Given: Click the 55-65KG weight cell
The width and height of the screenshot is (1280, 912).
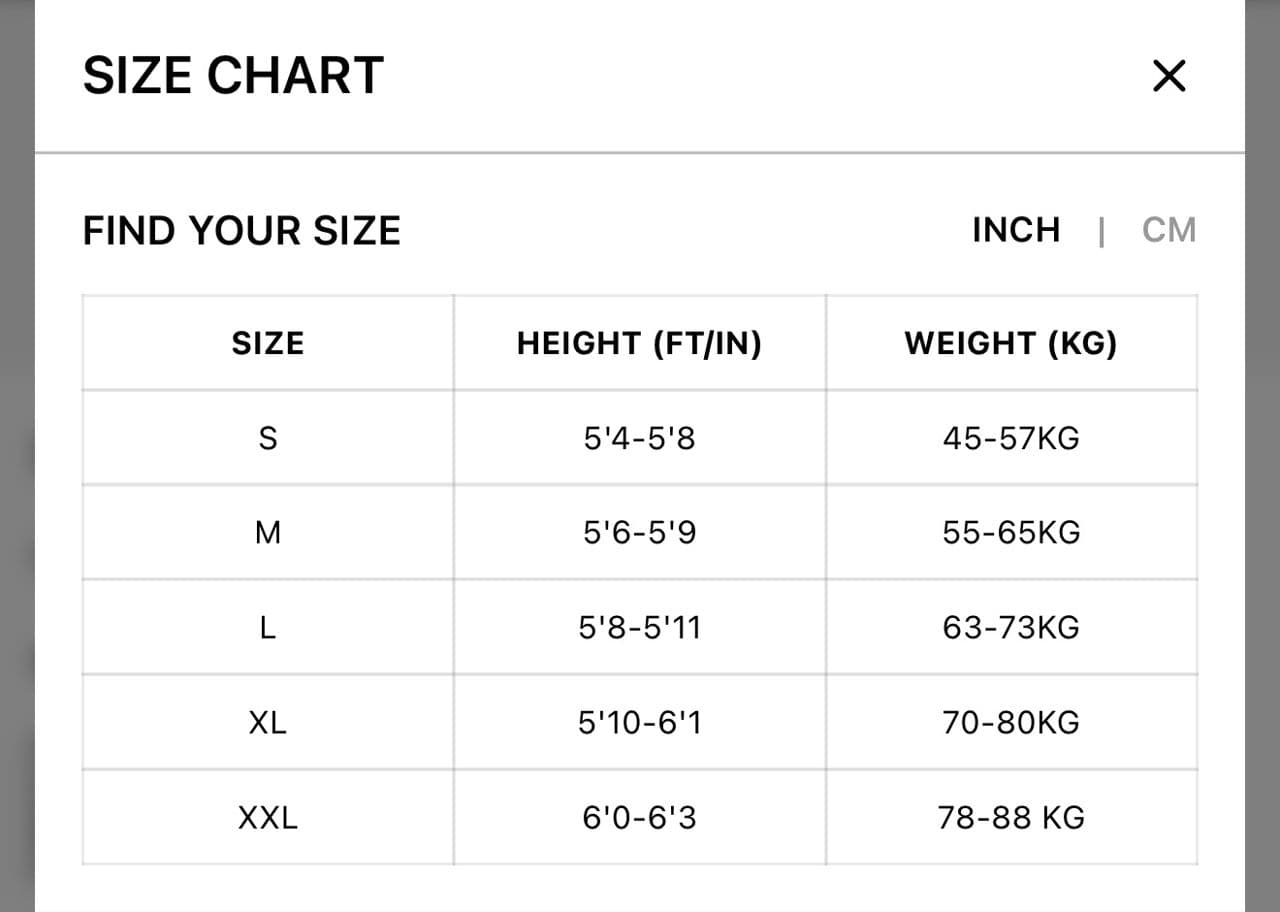Looking at the screenshot, I should pyautogui.click(x=1011, y=532).
